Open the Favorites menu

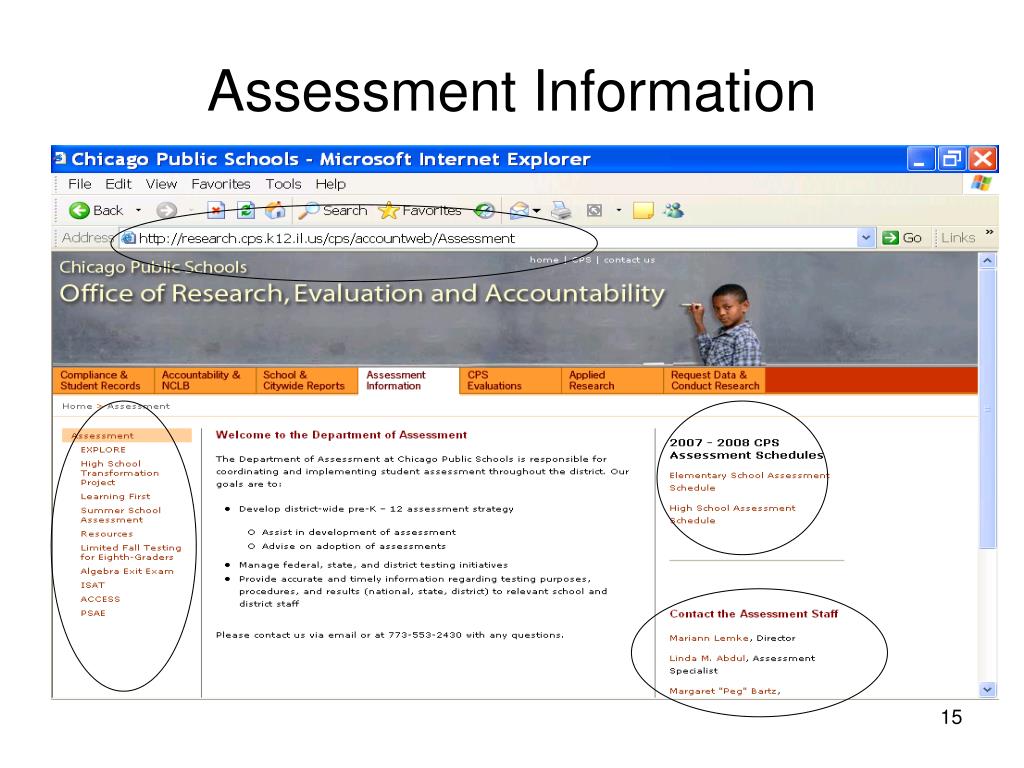(x=221, y=184)
